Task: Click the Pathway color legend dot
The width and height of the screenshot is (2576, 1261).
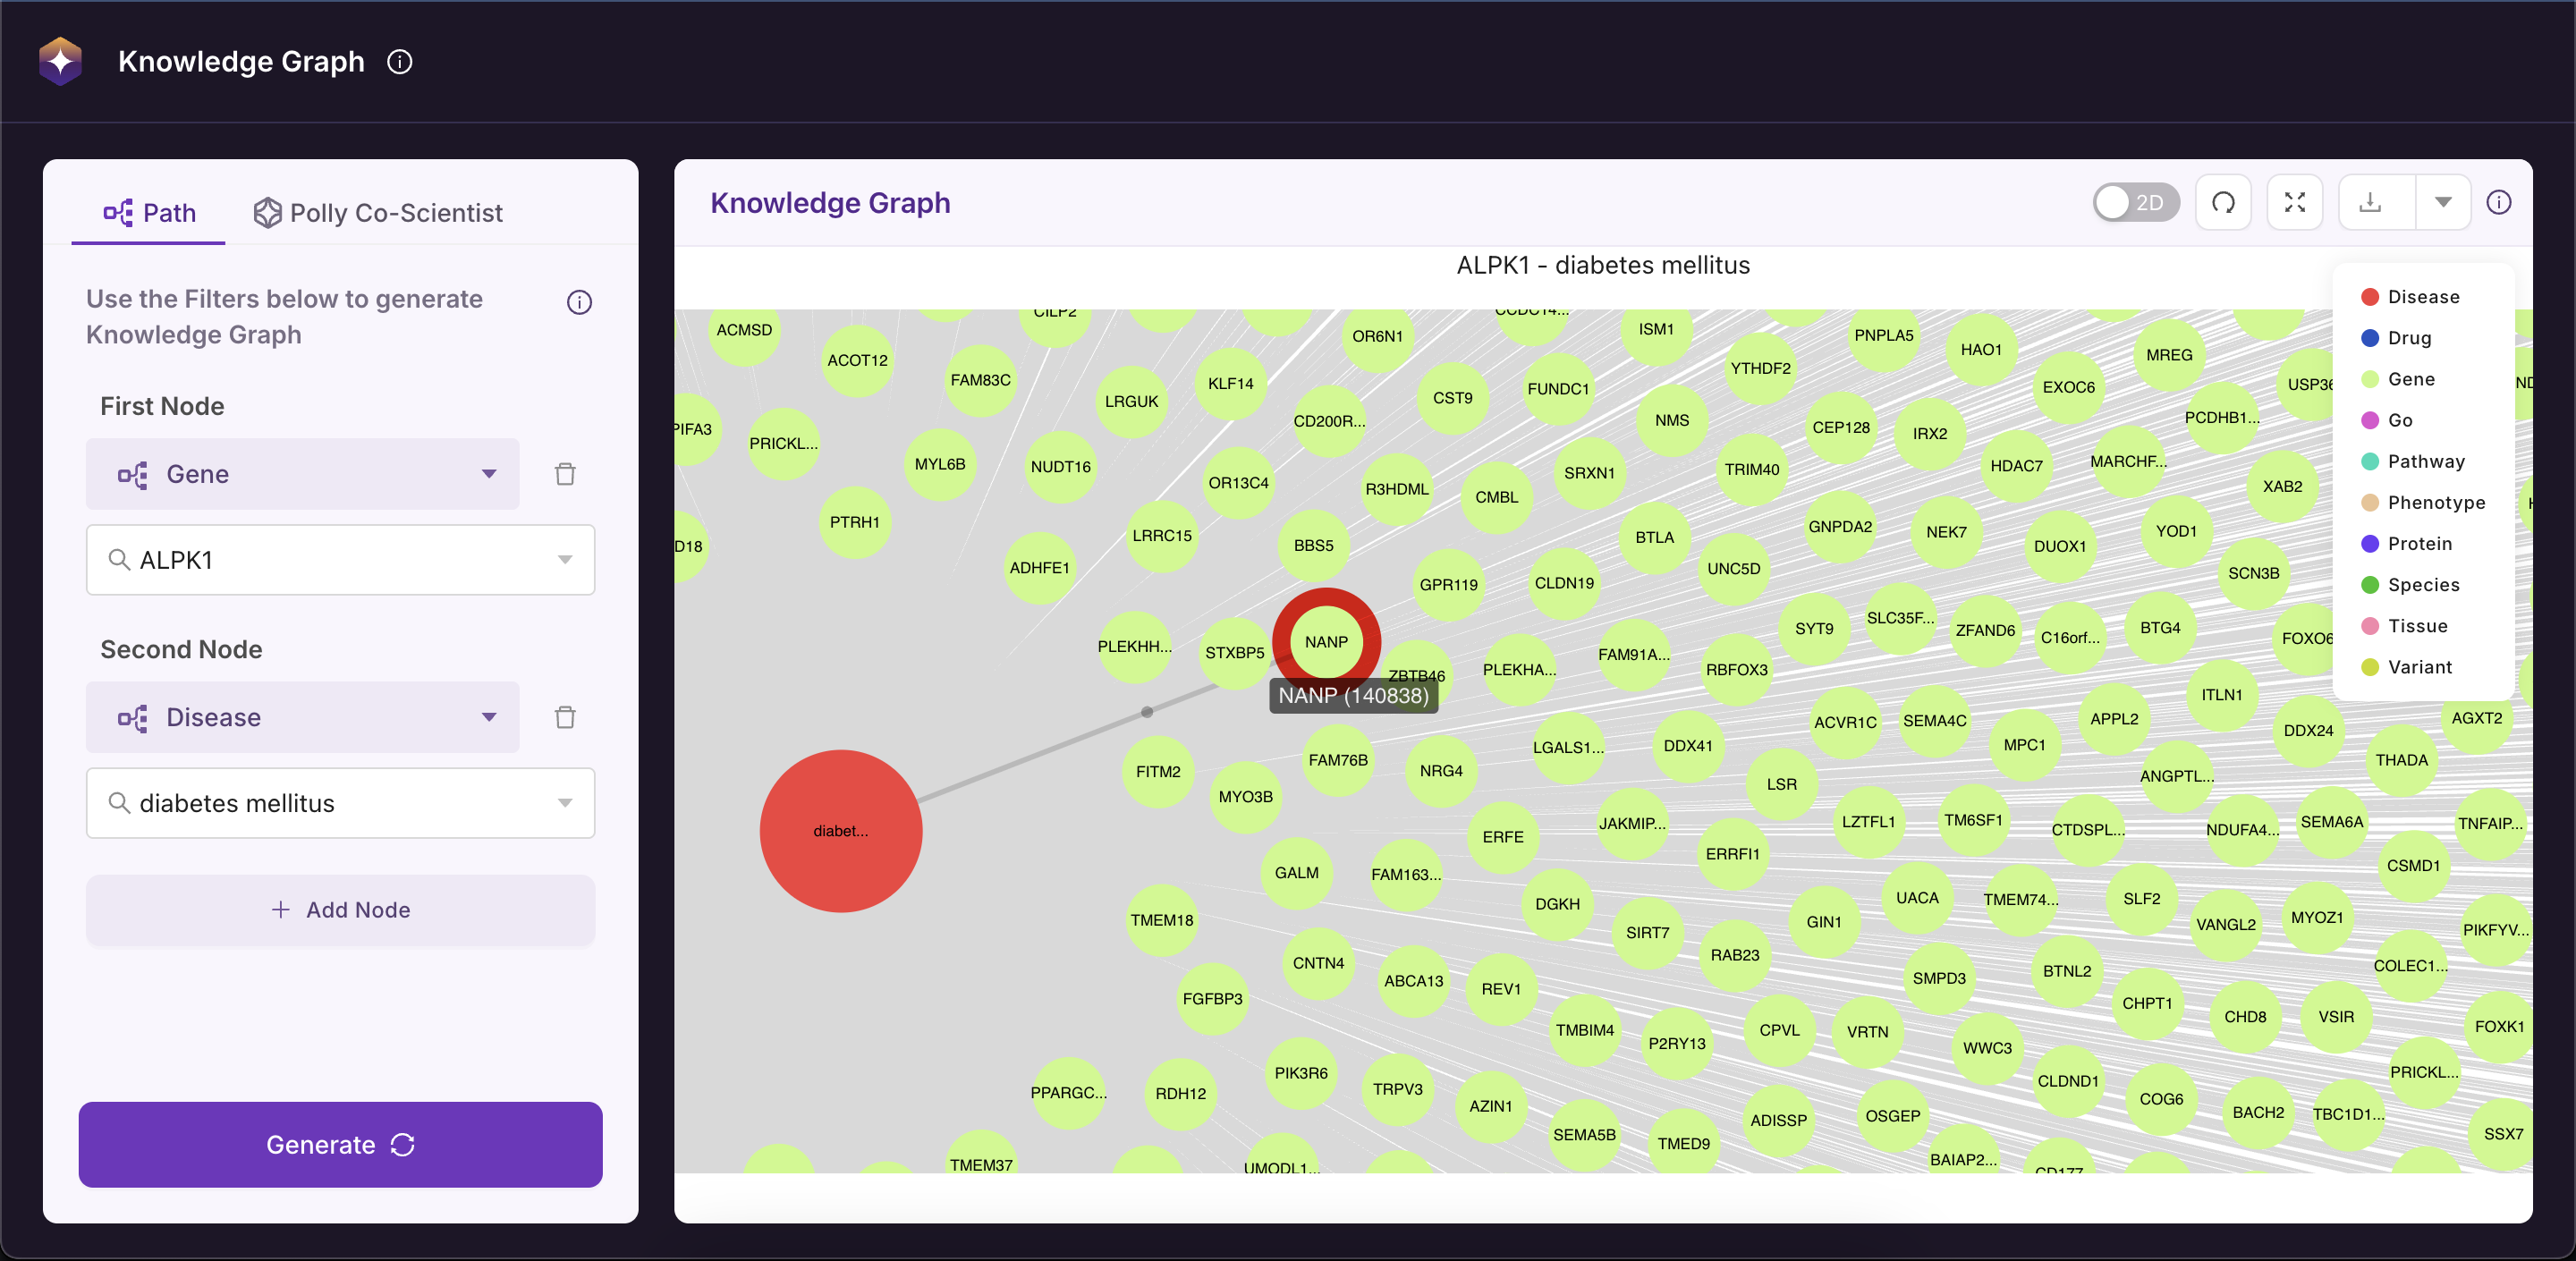Action: coord(2369,461)
